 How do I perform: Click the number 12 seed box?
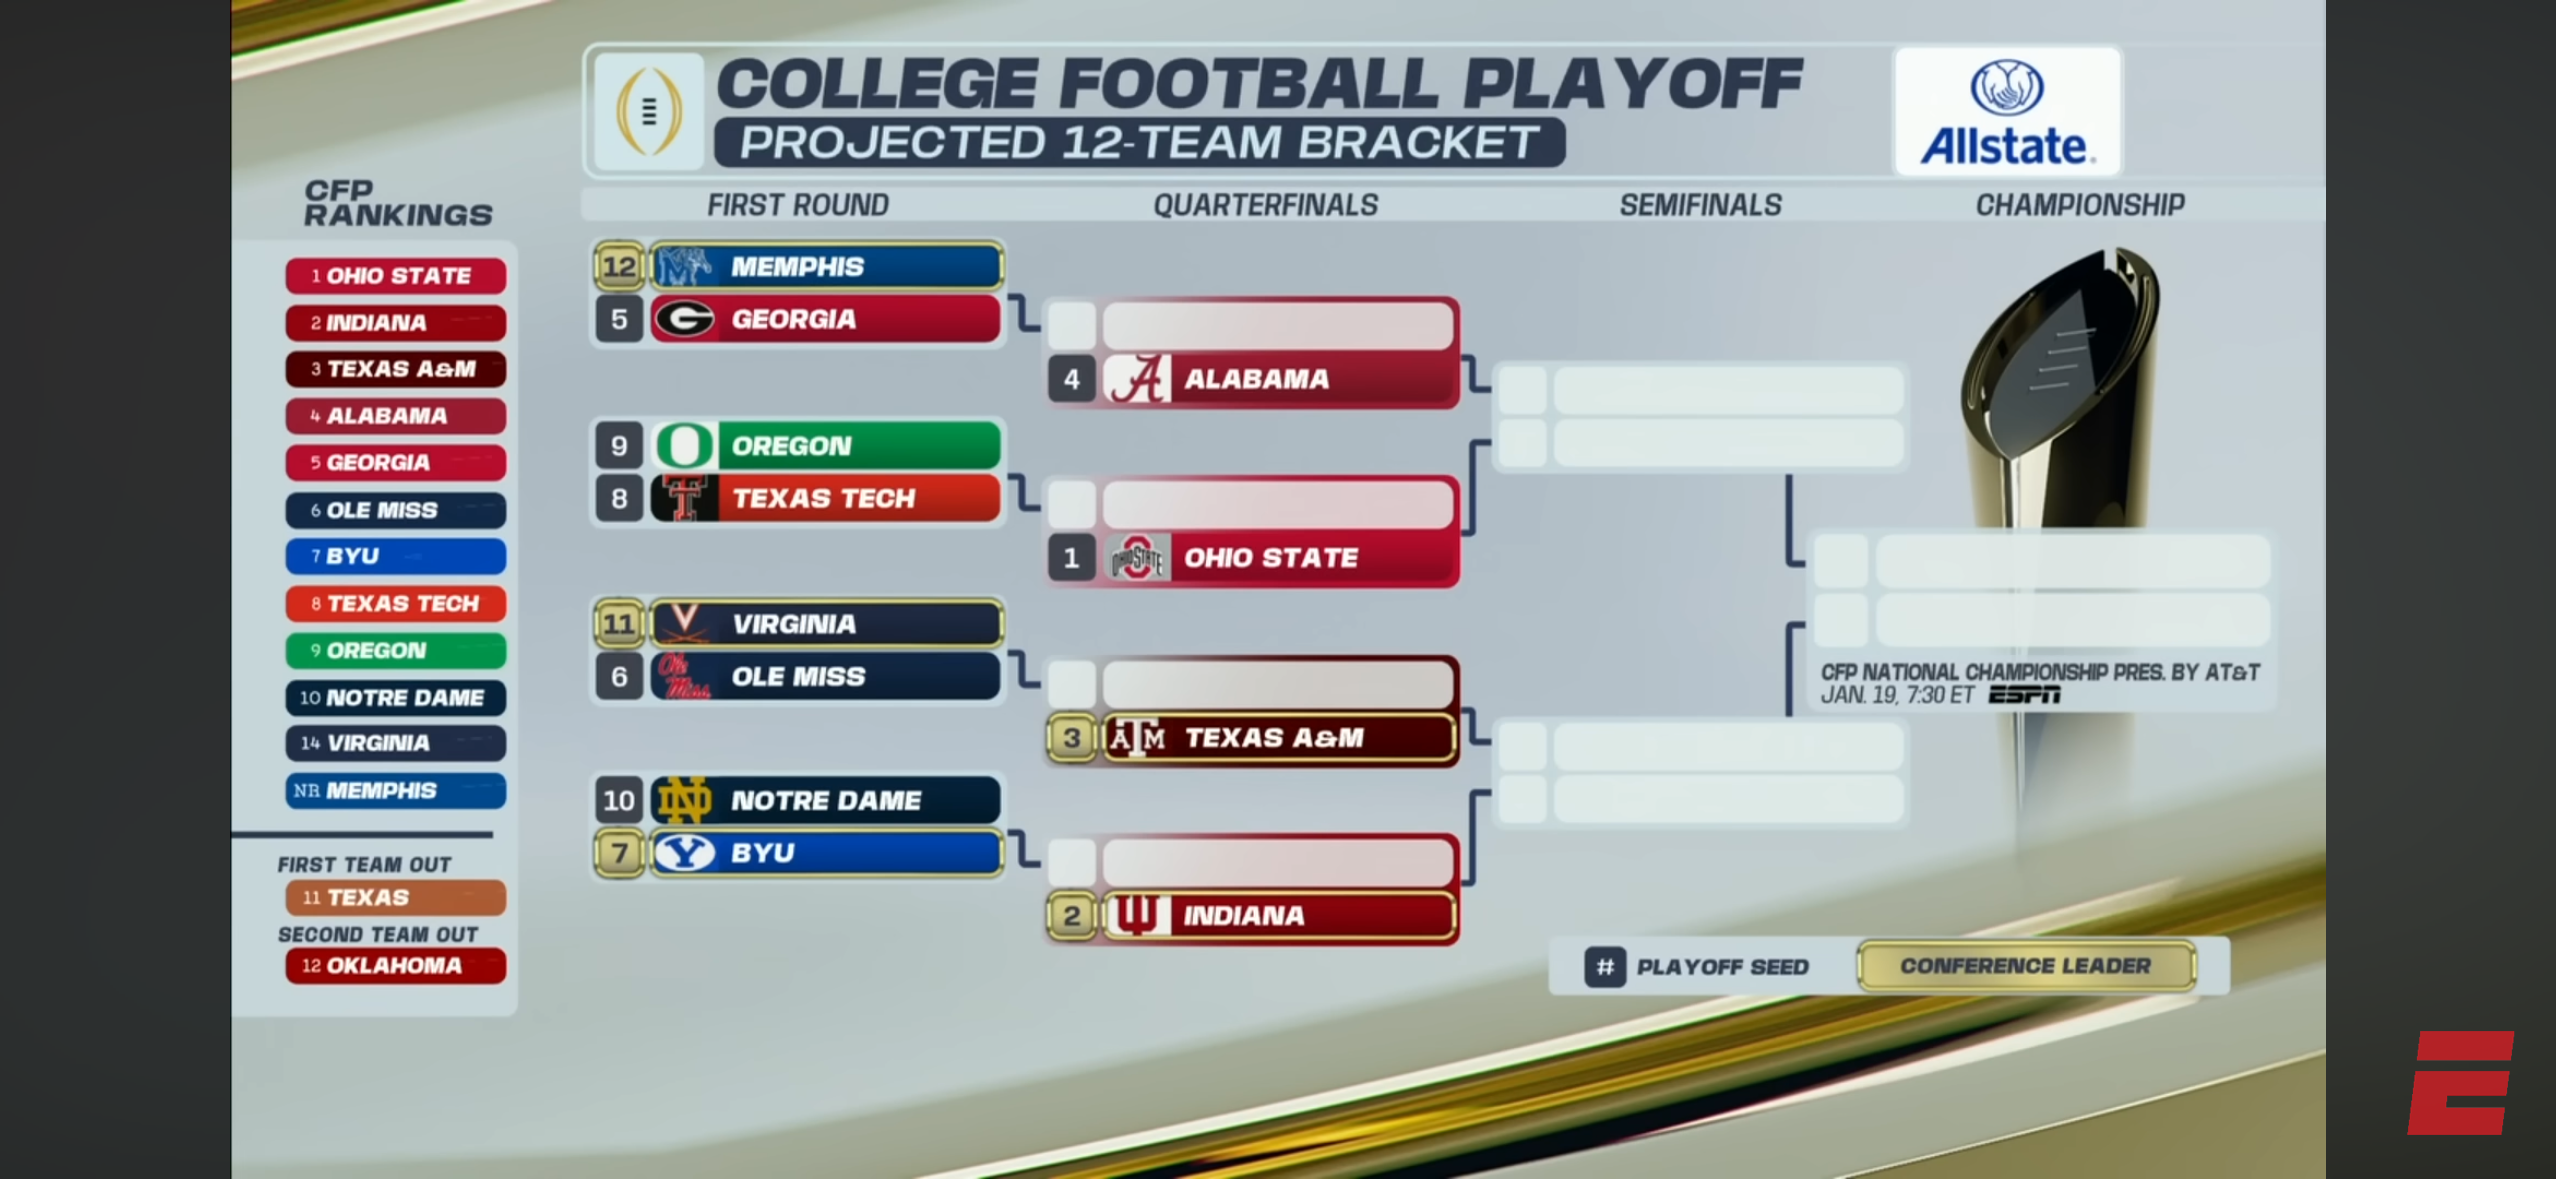[x=619, y=267]
